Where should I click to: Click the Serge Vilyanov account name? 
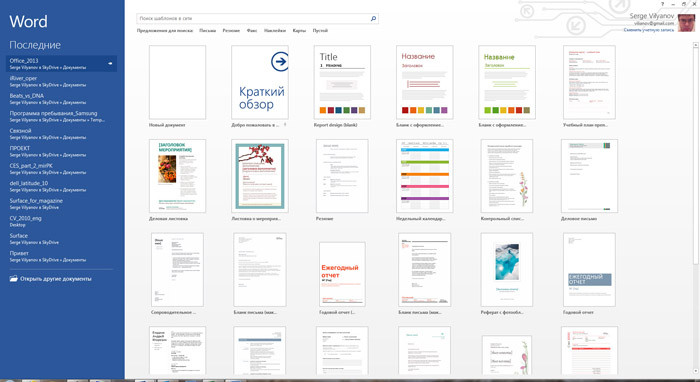click(x=652, y=16)
